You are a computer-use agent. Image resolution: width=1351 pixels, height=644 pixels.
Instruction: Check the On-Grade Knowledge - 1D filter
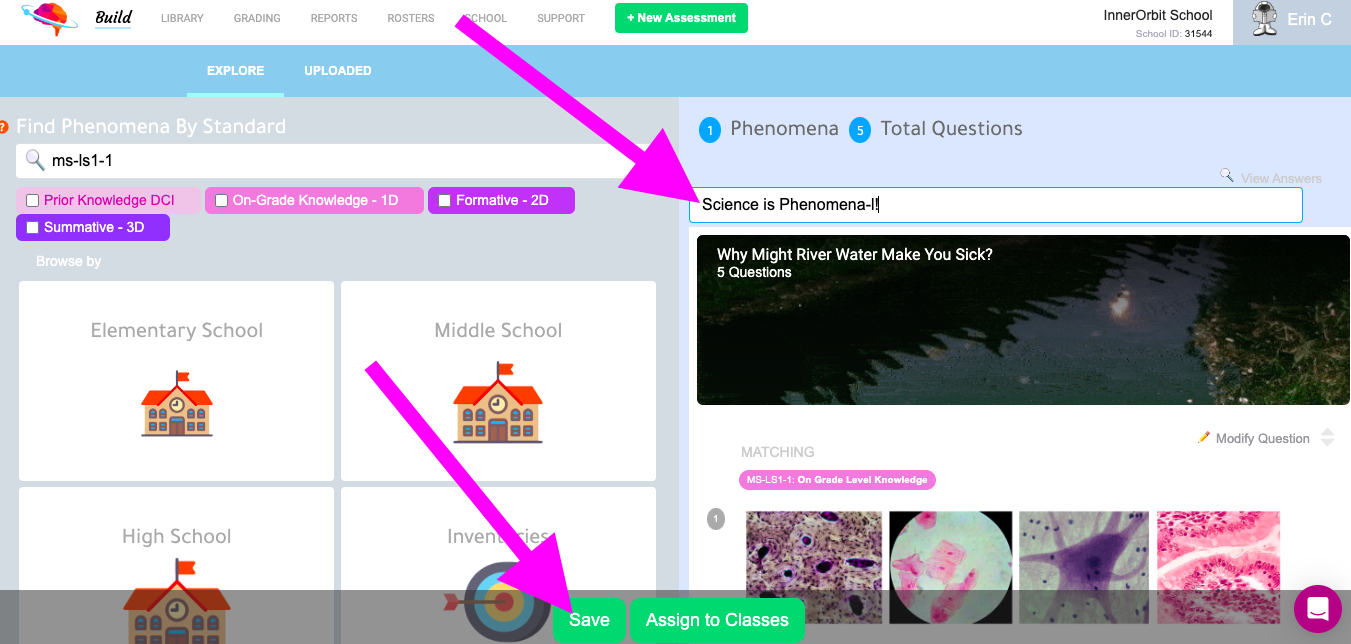click(222, 200)
